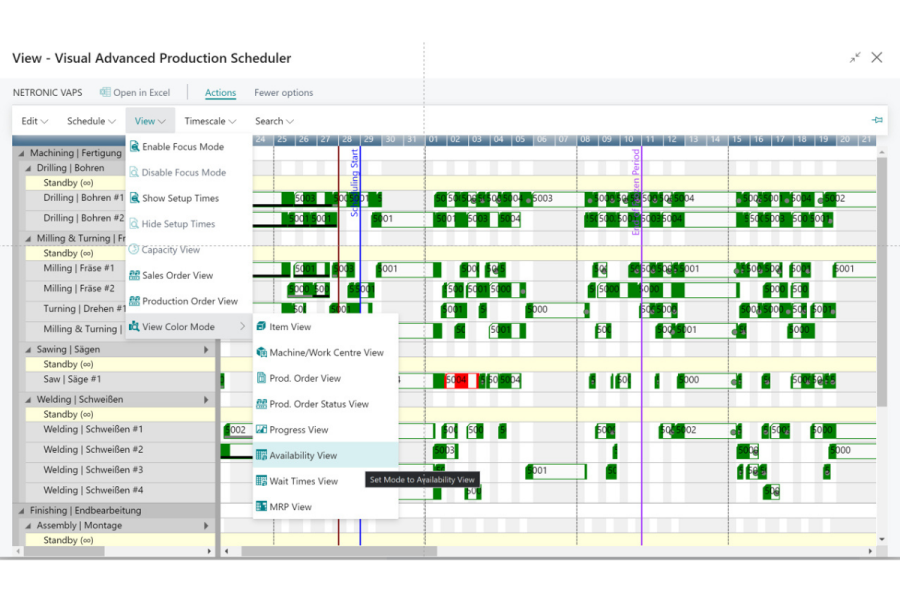Viewport: 900px width, 600px height.
Task: Select Availability View from the submenu
Action: point(303,456)
